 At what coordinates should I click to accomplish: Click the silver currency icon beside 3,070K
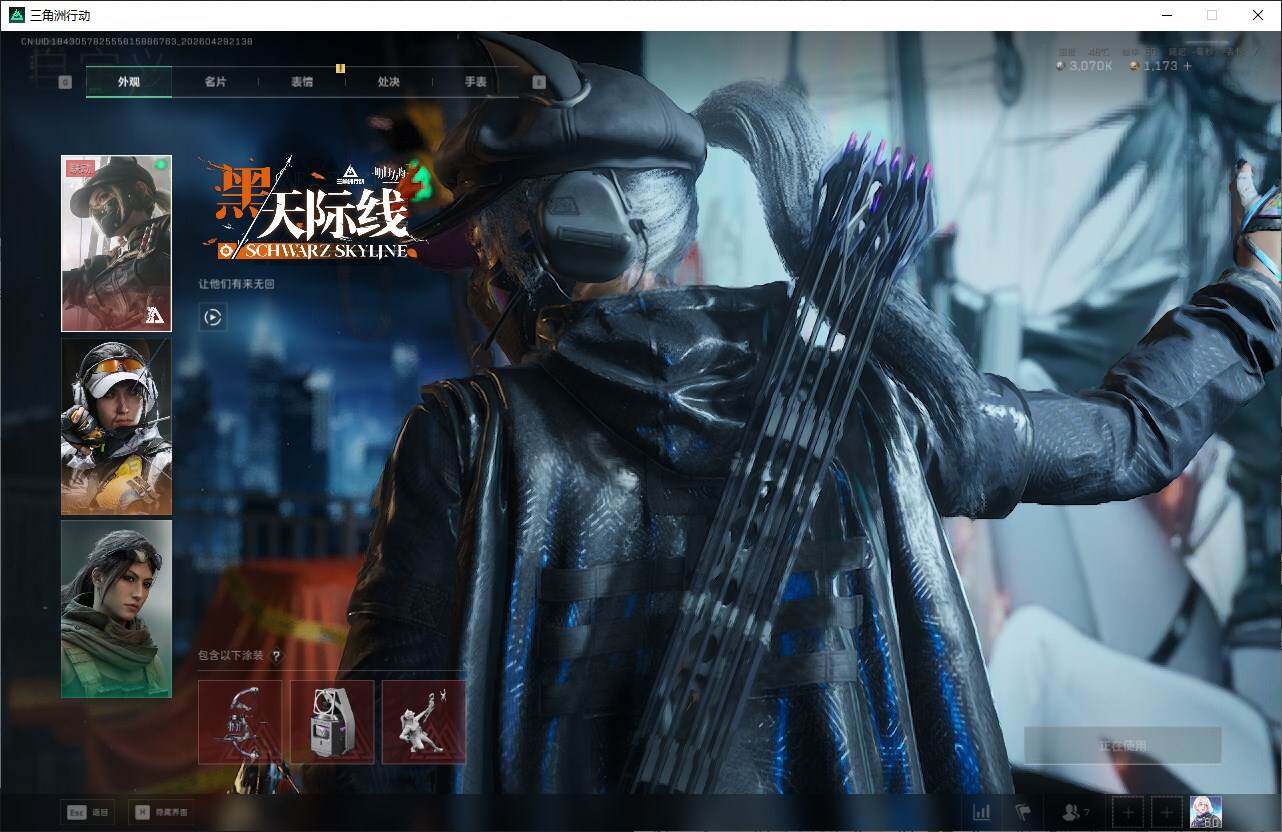pyautogui.click(x=1060, y=66)
